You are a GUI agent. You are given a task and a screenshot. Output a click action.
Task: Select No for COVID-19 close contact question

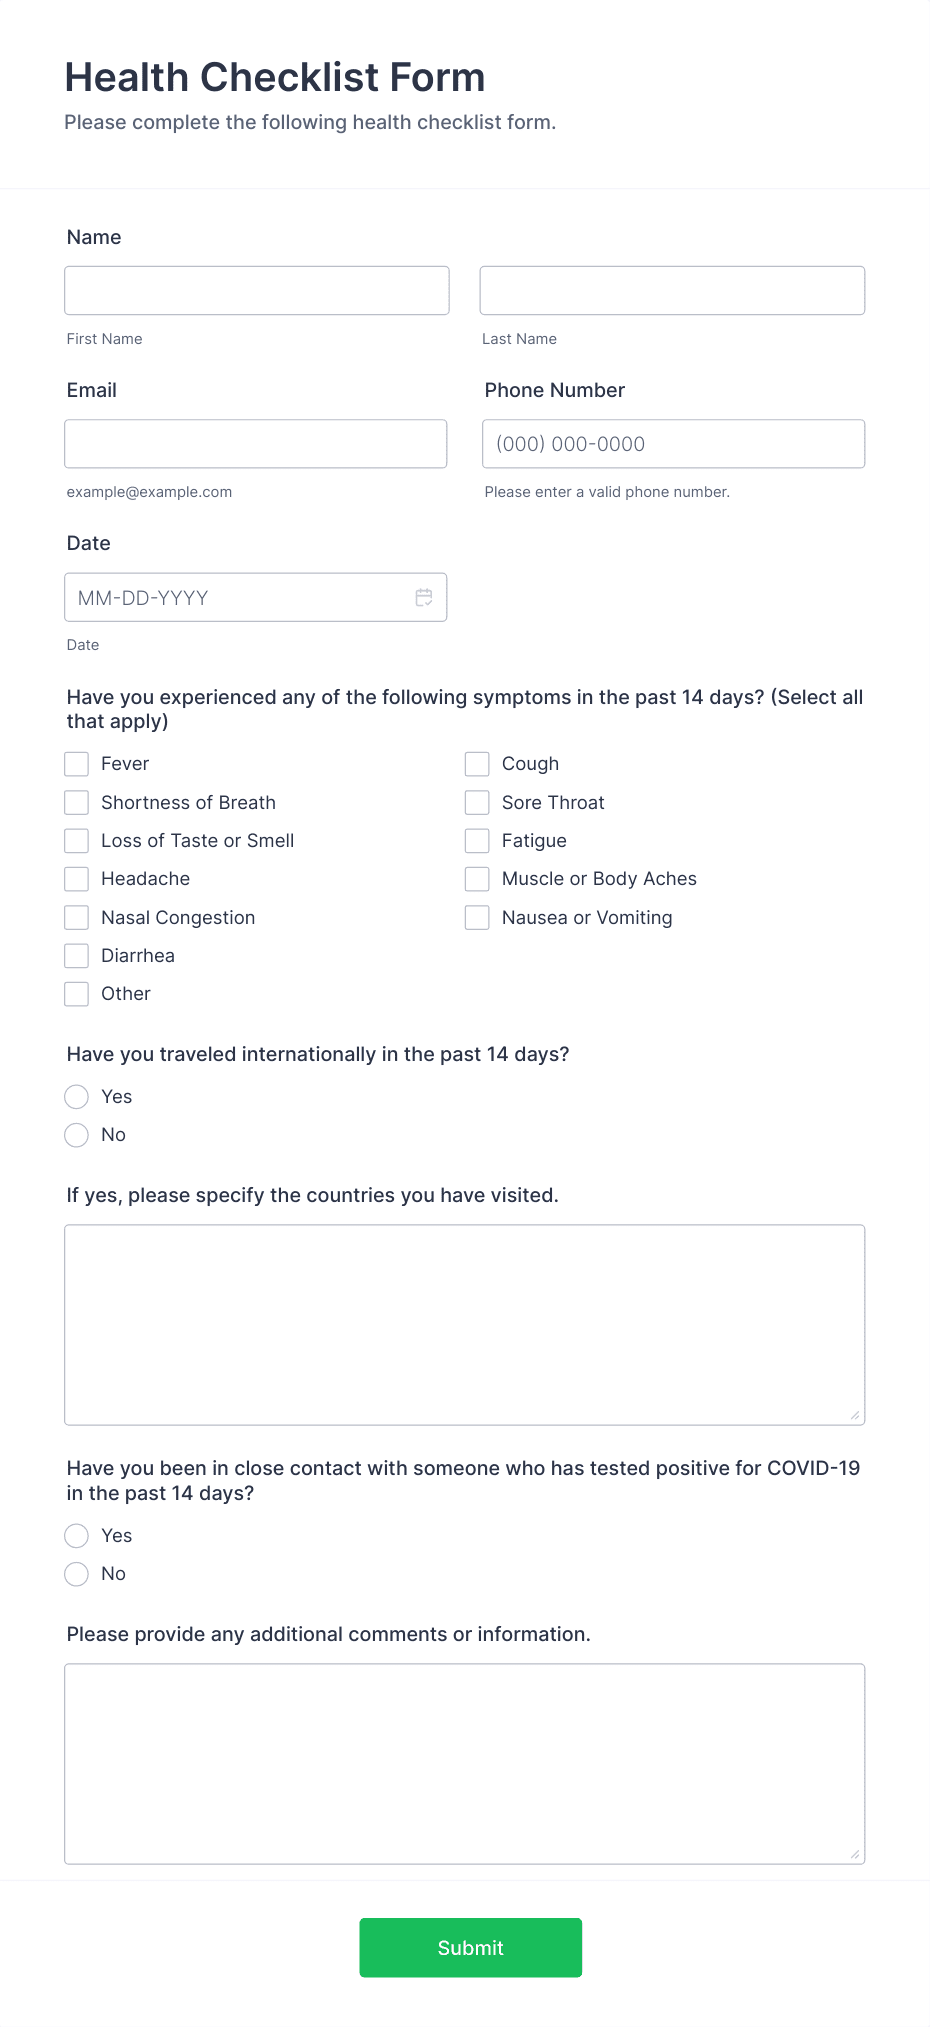76,1573
